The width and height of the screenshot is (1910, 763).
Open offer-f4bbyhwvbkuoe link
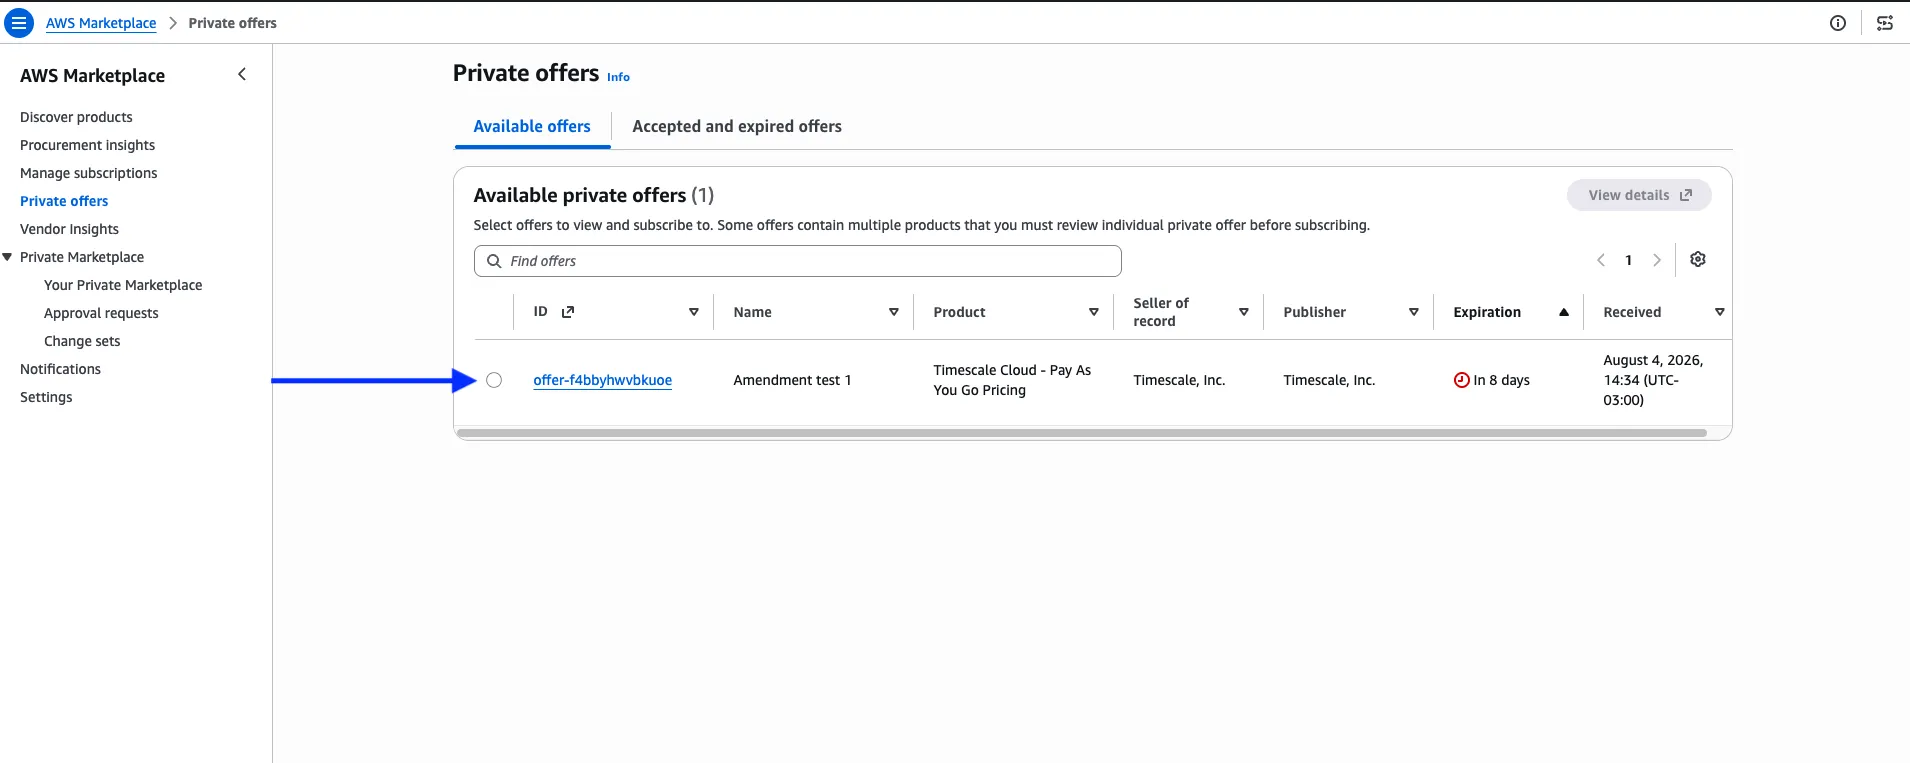[x=603, y=380]
